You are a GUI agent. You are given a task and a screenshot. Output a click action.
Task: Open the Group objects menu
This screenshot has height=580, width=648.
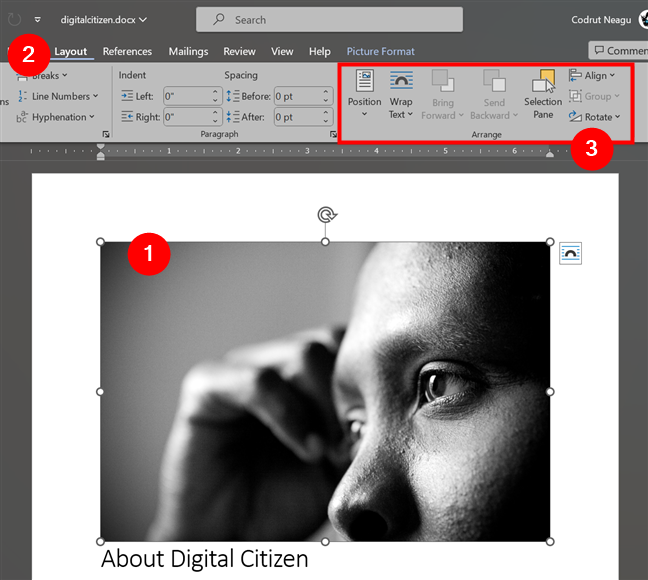(594, 96)
